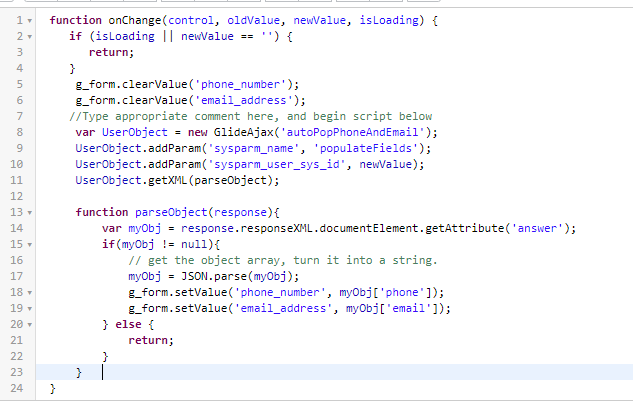
Task: Collapse the if myObj block at line 15
Action: 29,245
